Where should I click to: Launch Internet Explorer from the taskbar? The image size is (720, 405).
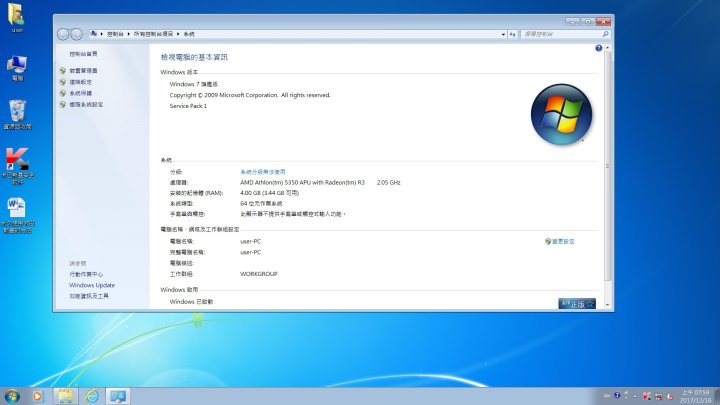(x=91, y=396)
